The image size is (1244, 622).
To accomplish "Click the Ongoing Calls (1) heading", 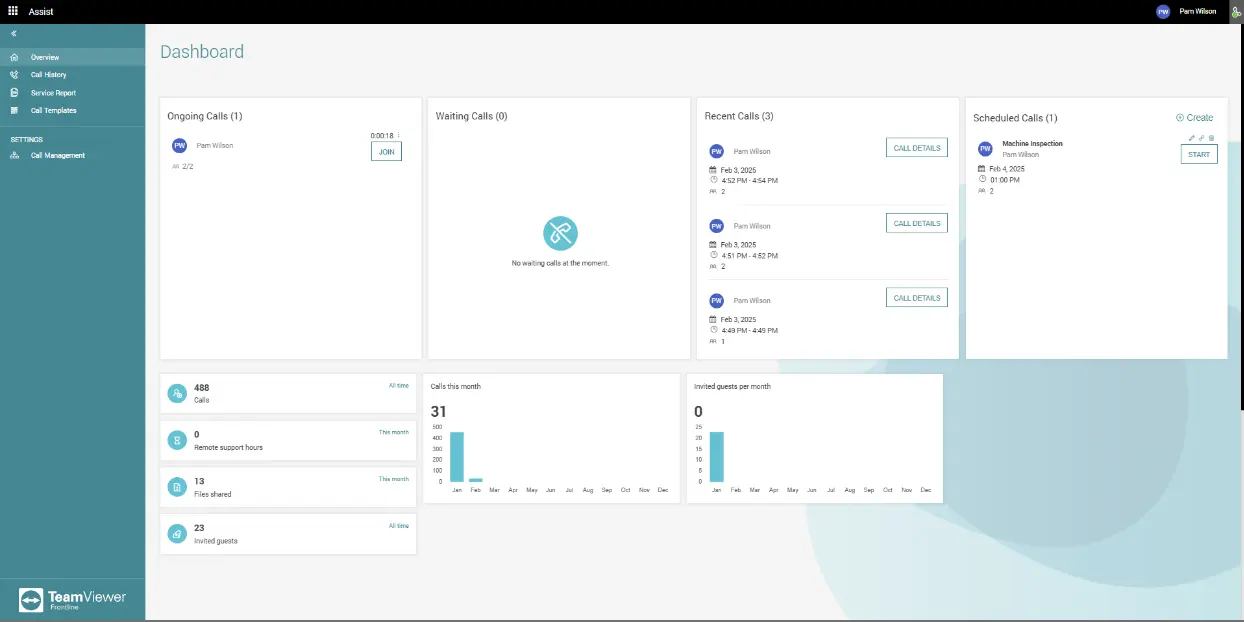I will (x=205, y=117).
